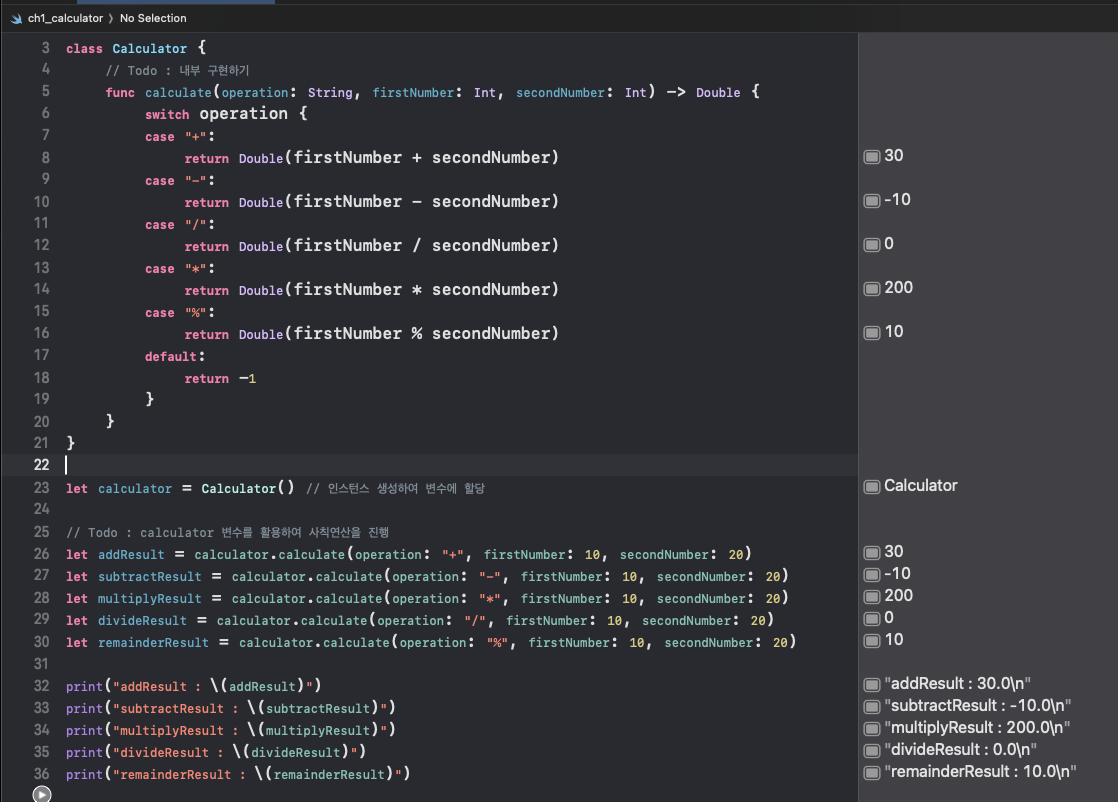
Task: Click the print statement on line 36
Action: tap(238, 774)
